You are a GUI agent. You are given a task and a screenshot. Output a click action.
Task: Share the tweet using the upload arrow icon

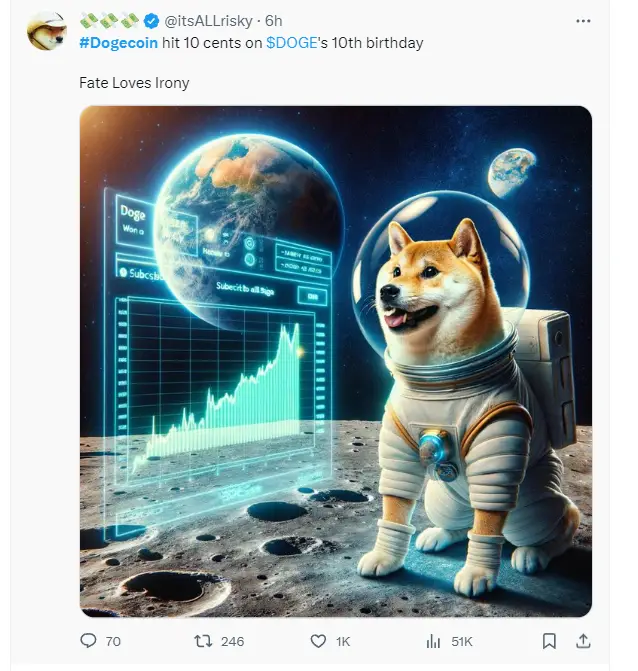click(x=584, y=640)
